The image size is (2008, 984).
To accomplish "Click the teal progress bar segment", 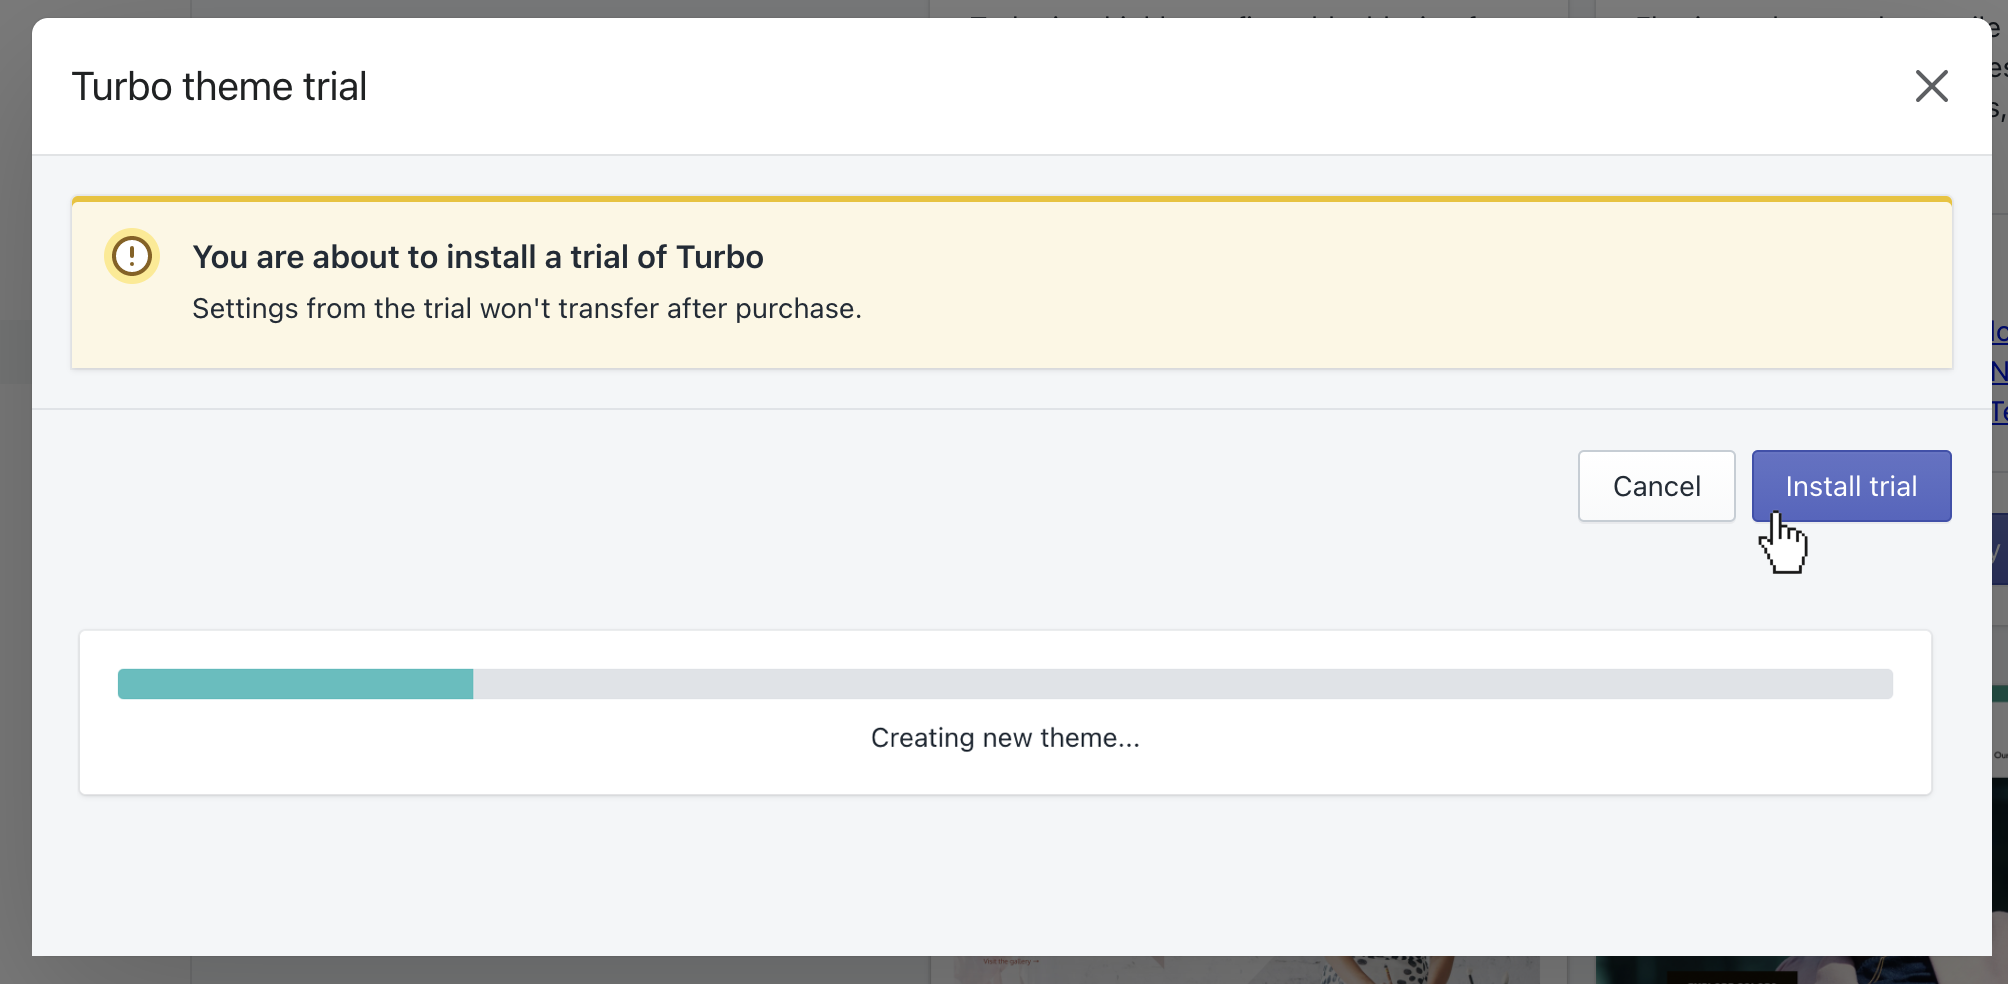I will point(295,684).
